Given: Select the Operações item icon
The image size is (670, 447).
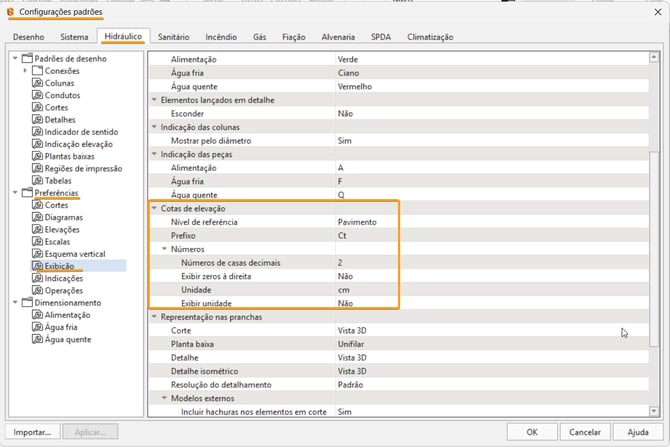Looking at the screenshot, I should tap(38, 290).
